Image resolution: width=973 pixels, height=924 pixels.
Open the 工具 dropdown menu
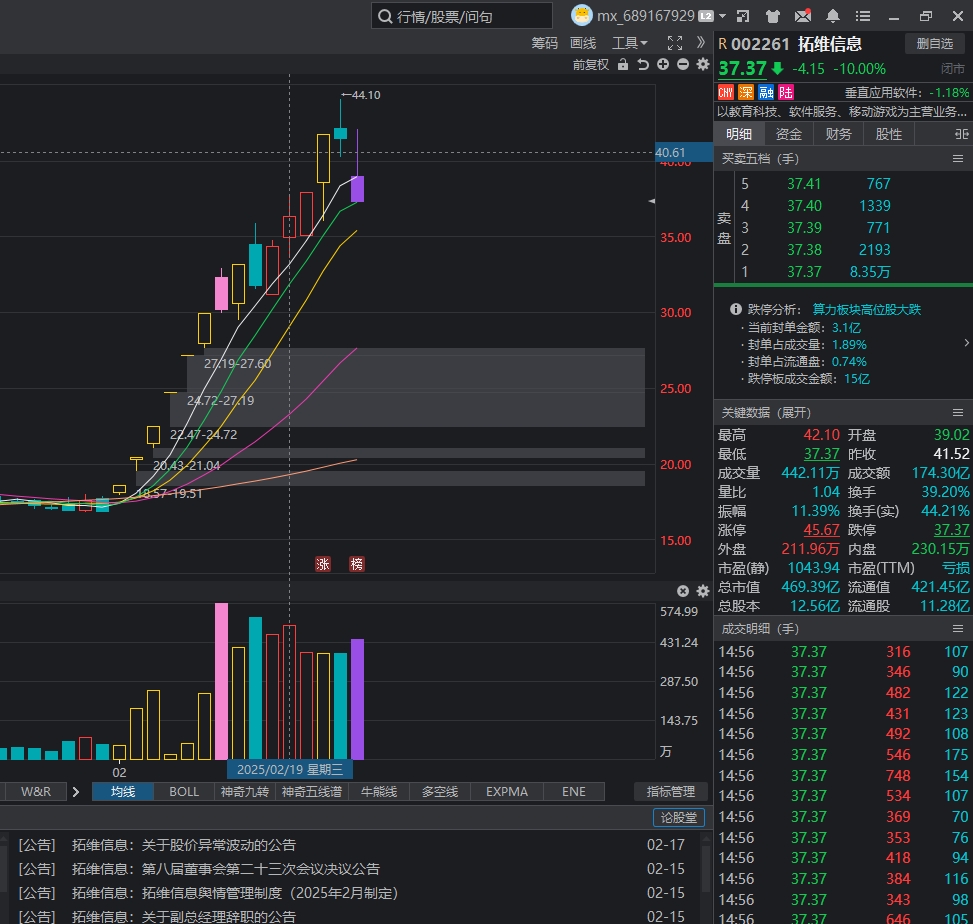click(629, 43)
